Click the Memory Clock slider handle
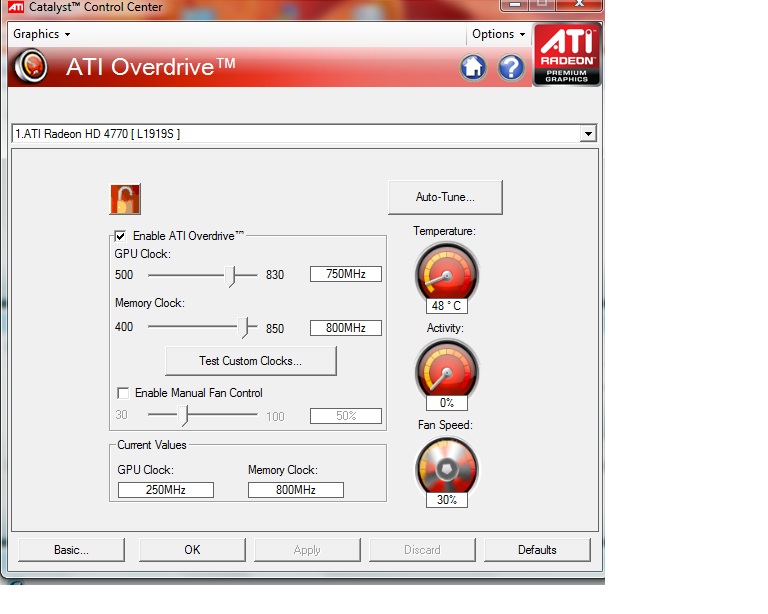Viewport: 768px width, 614px height. pyautogui.click(x=243, y=328)
